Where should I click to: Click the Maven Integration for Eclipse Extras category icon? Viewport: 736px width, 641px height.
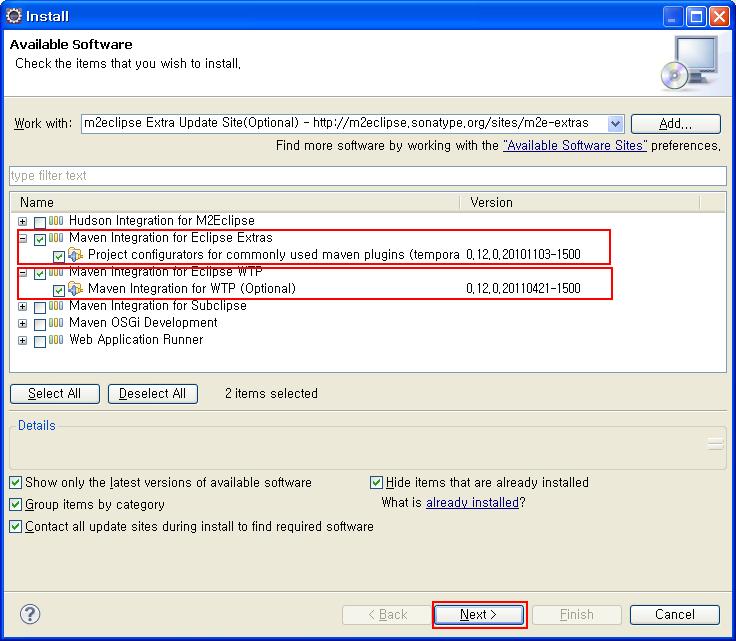[56, 237]
